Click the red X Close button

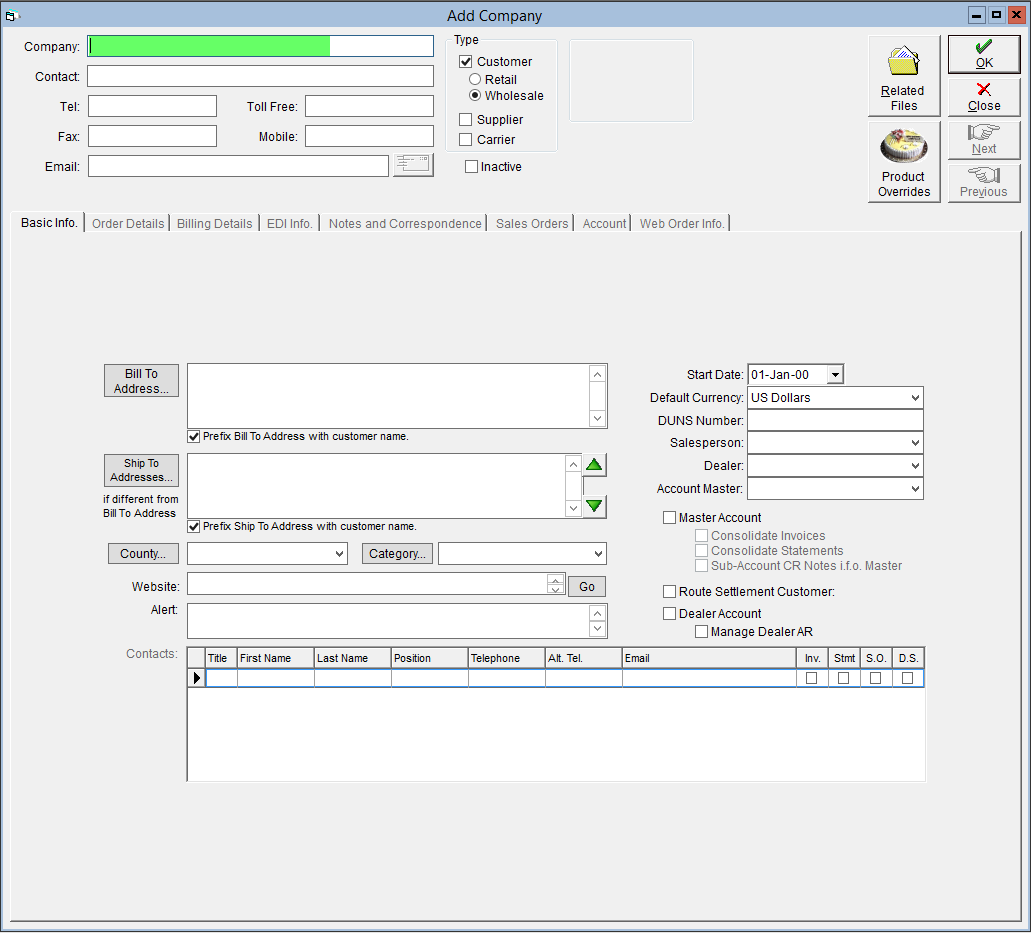coord(984,97)
